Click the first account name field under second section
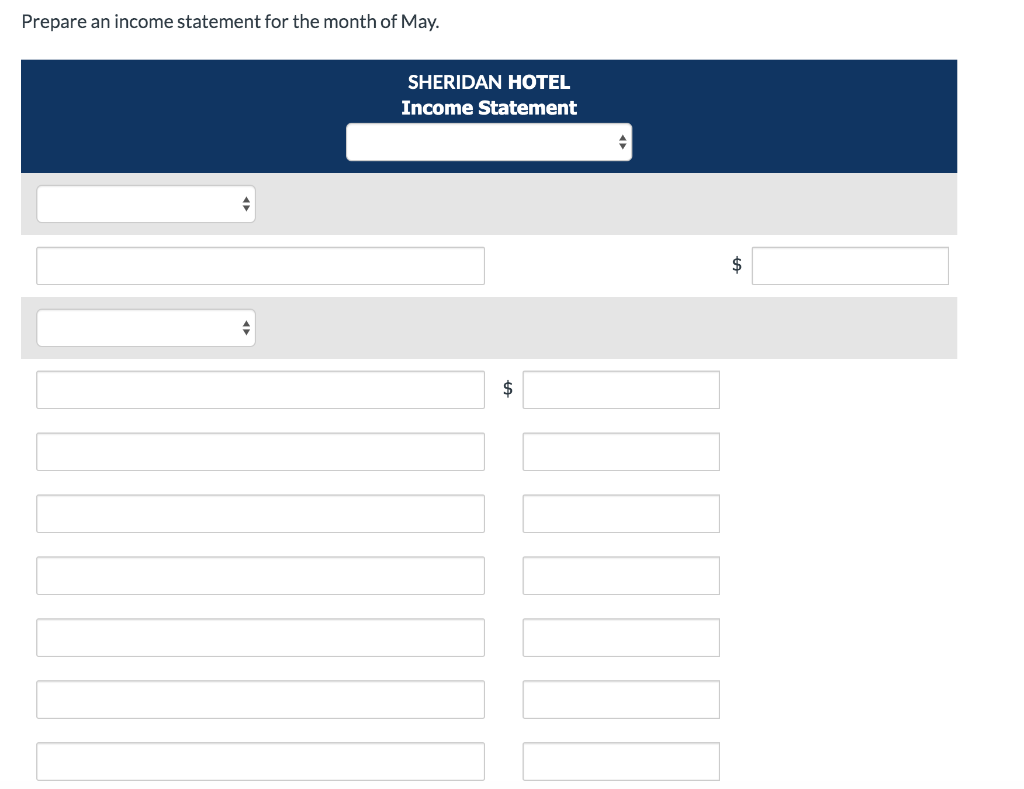 (261, 390)
